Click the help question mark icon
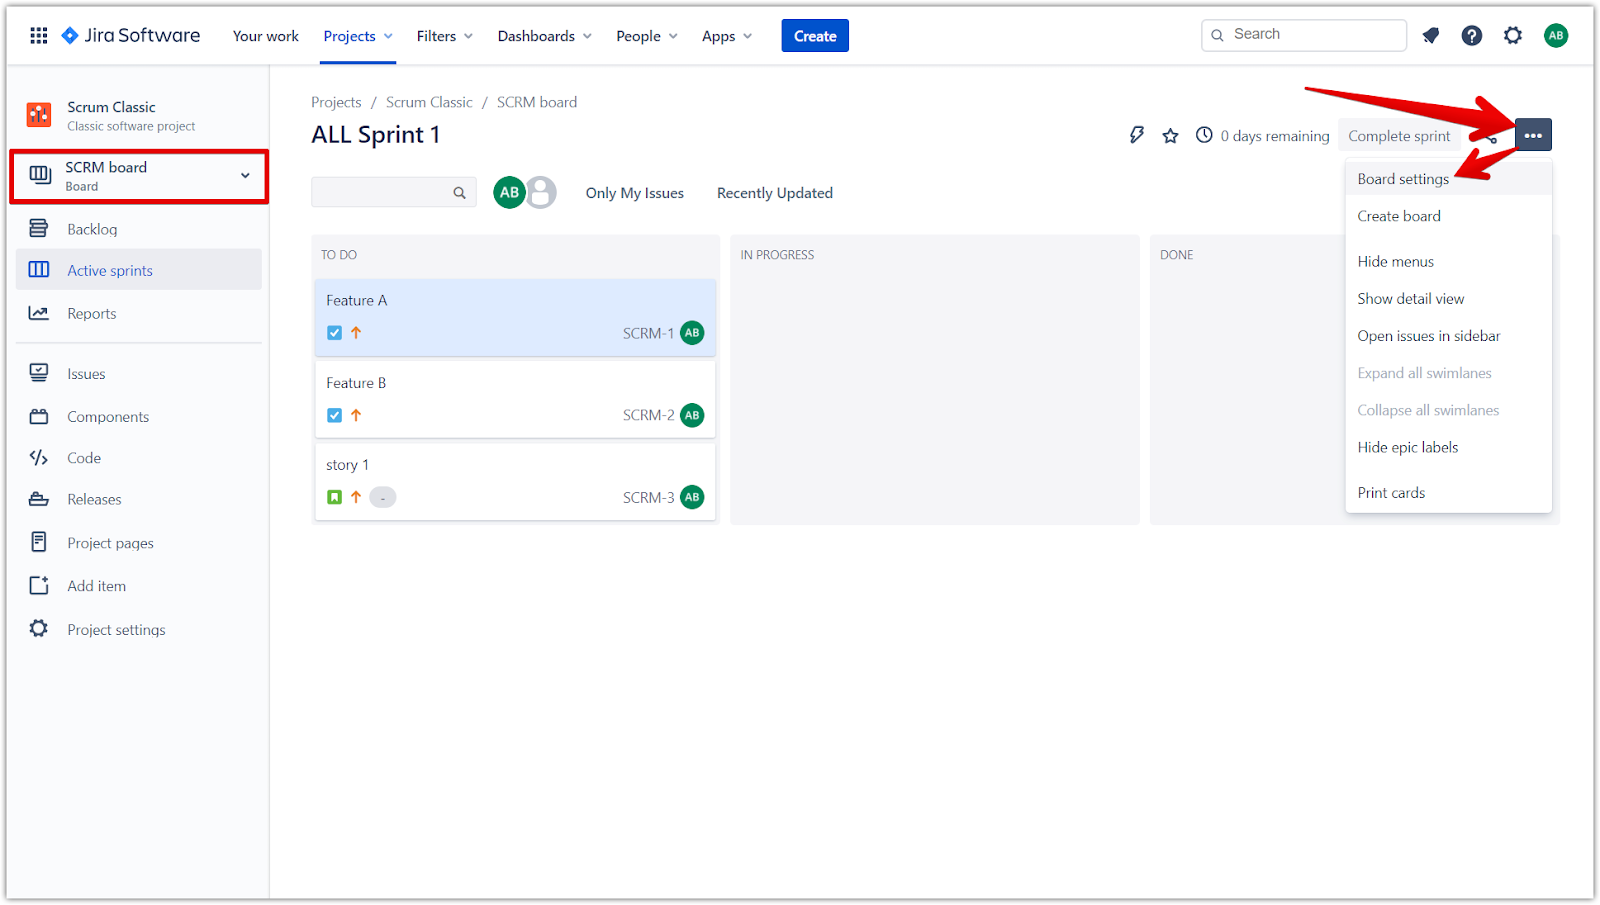This screenshot has width=1600, height=905. point(1471,36)
